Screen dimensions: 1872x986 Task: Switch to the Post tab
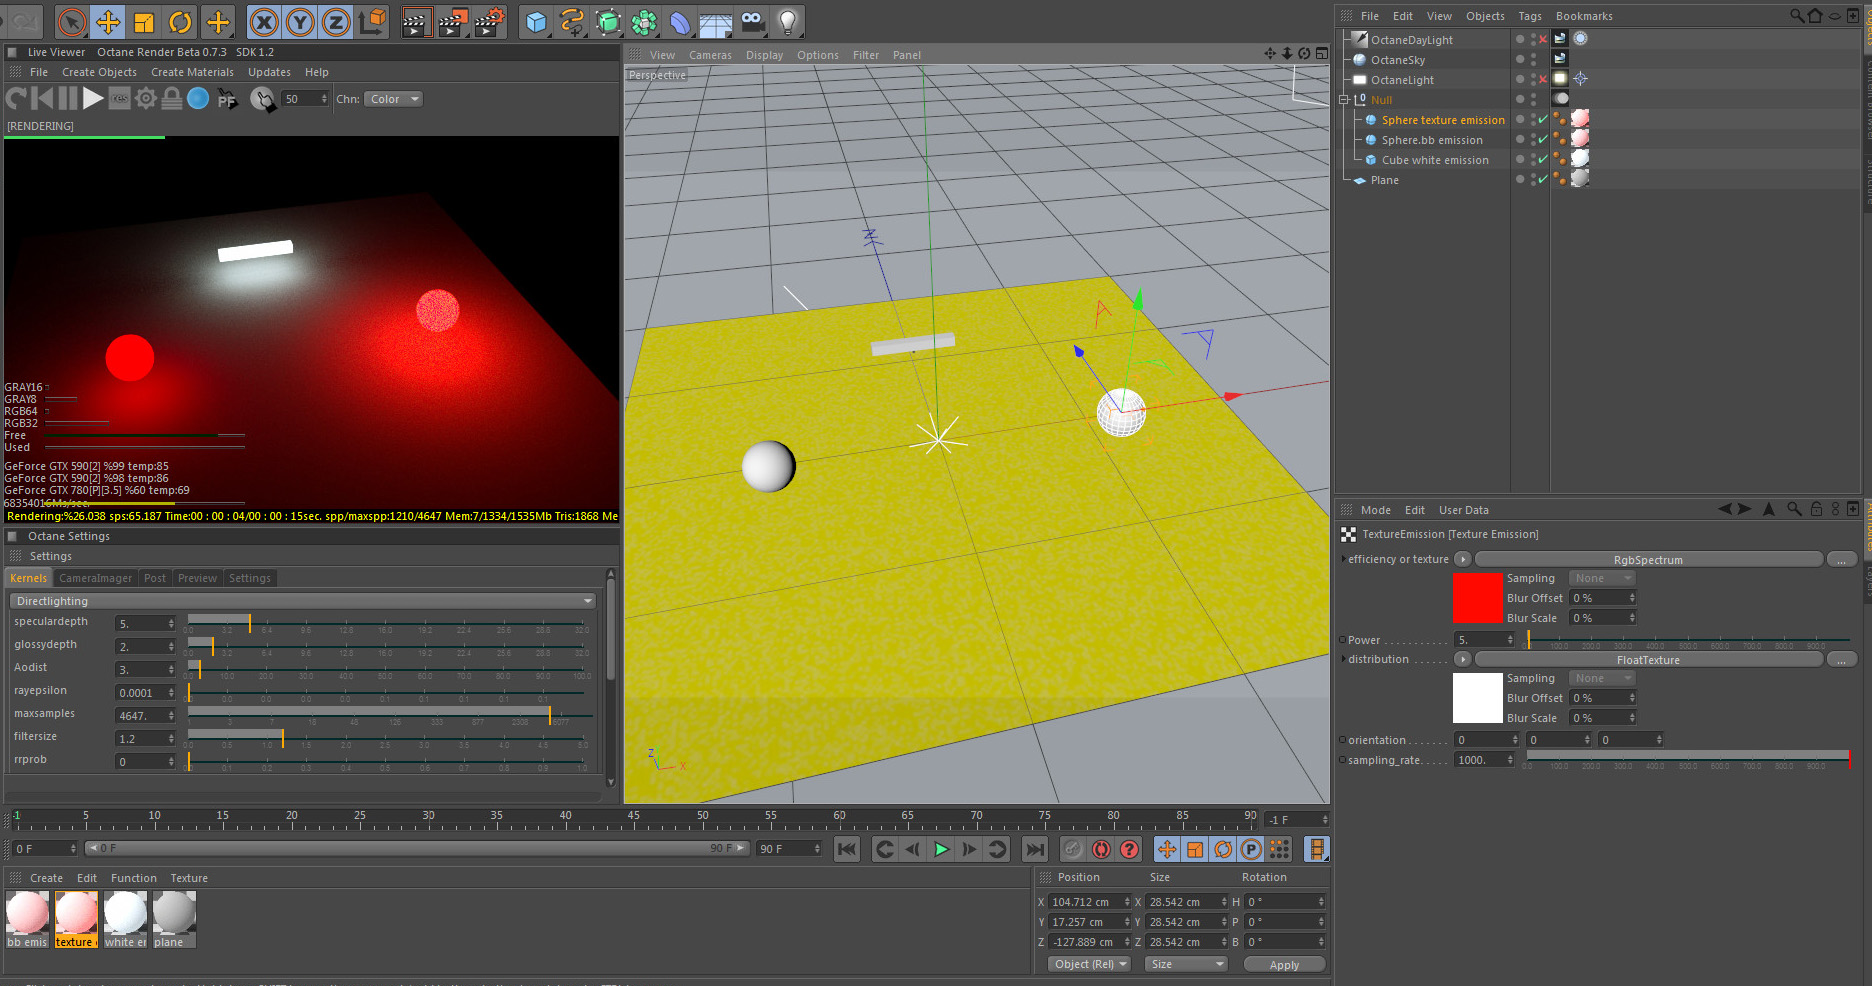coord(155,578)
